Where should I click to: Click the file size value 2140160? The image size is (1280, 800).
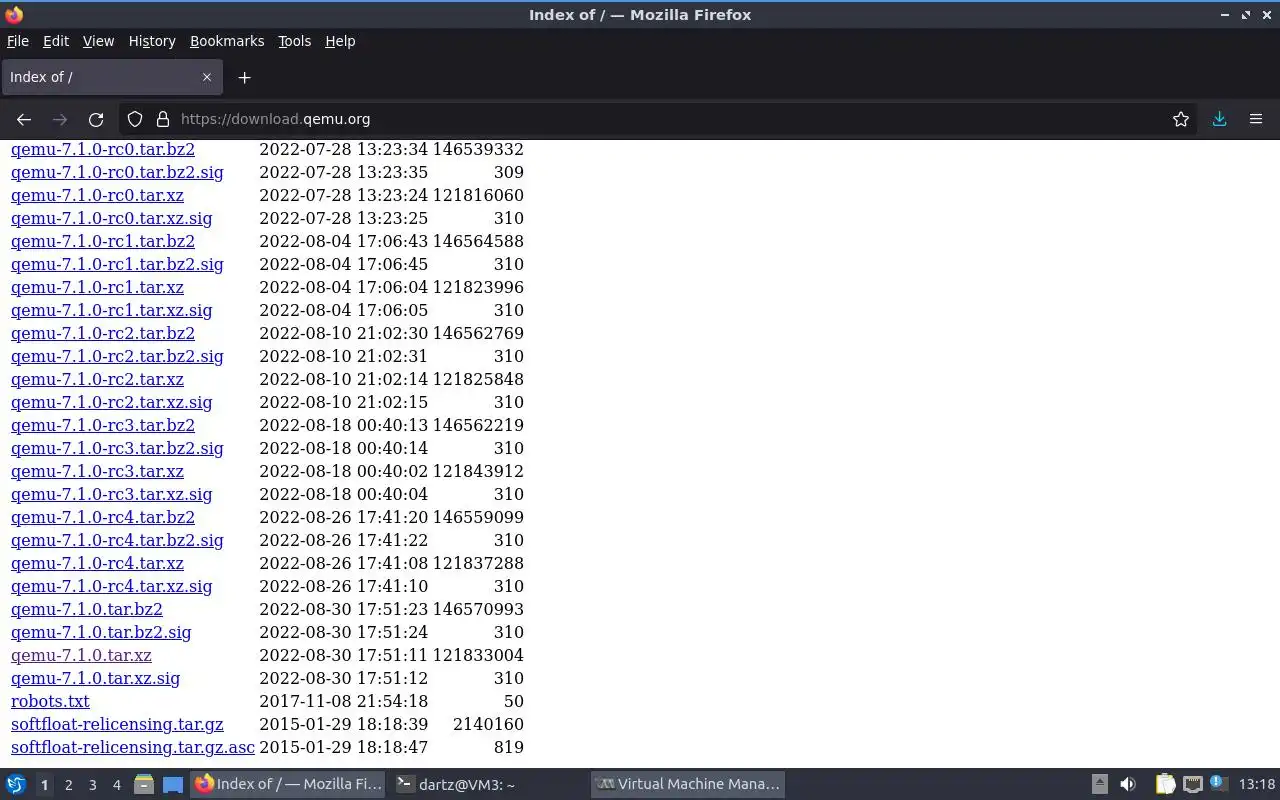tap(488, 724)
